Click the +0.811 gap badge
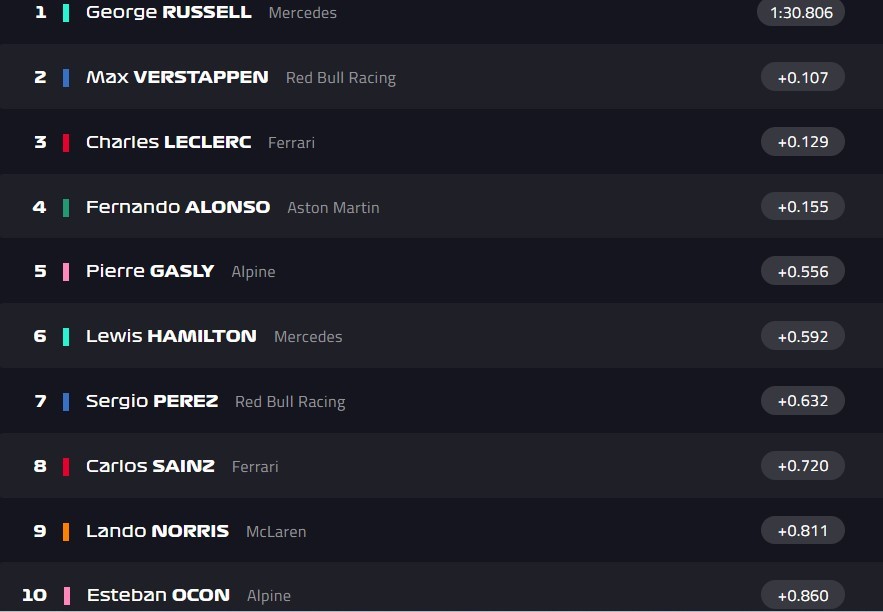 [802, 531]
